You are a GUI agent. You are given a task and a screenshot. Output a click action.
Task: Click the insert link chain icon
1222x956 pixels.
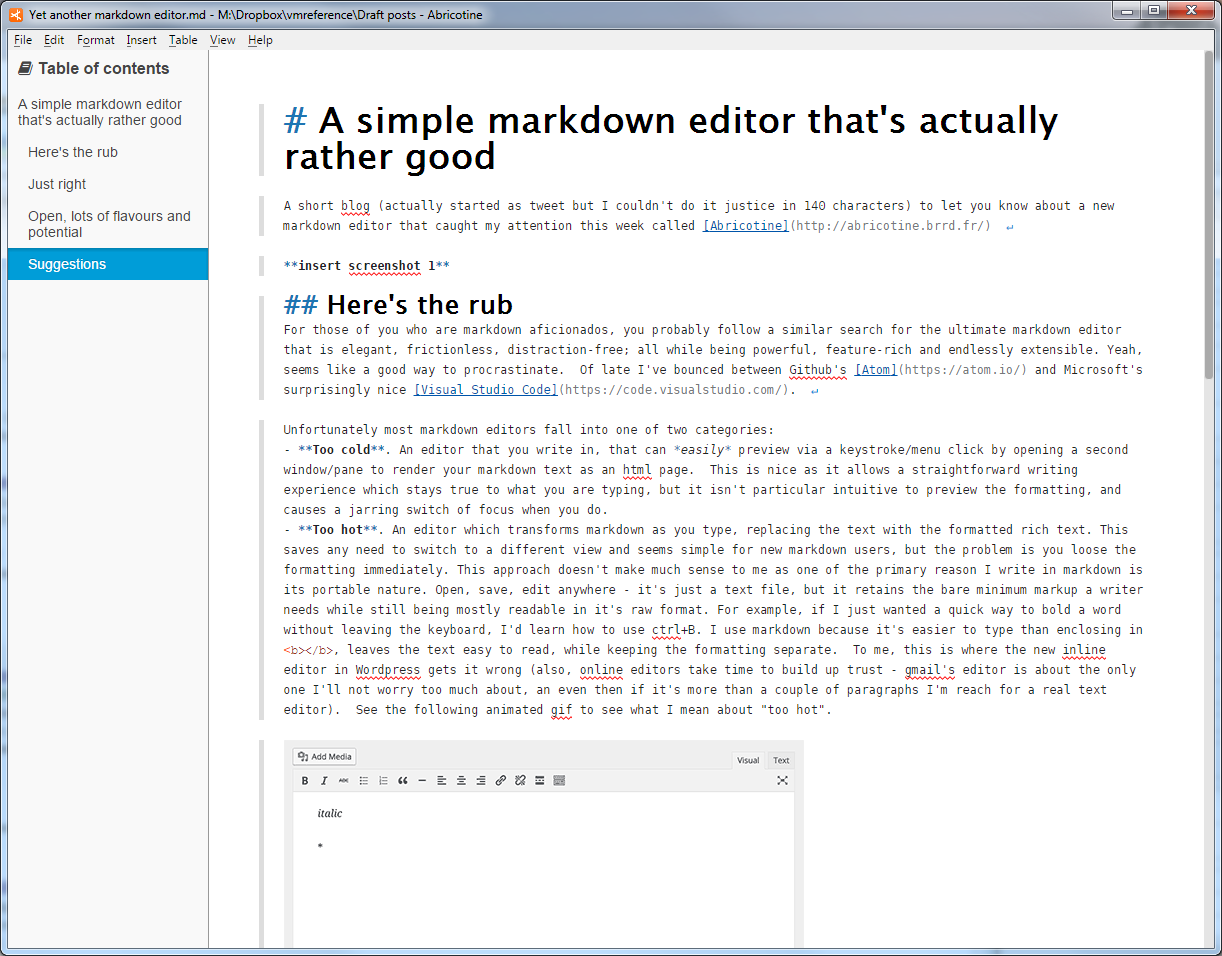501,781
